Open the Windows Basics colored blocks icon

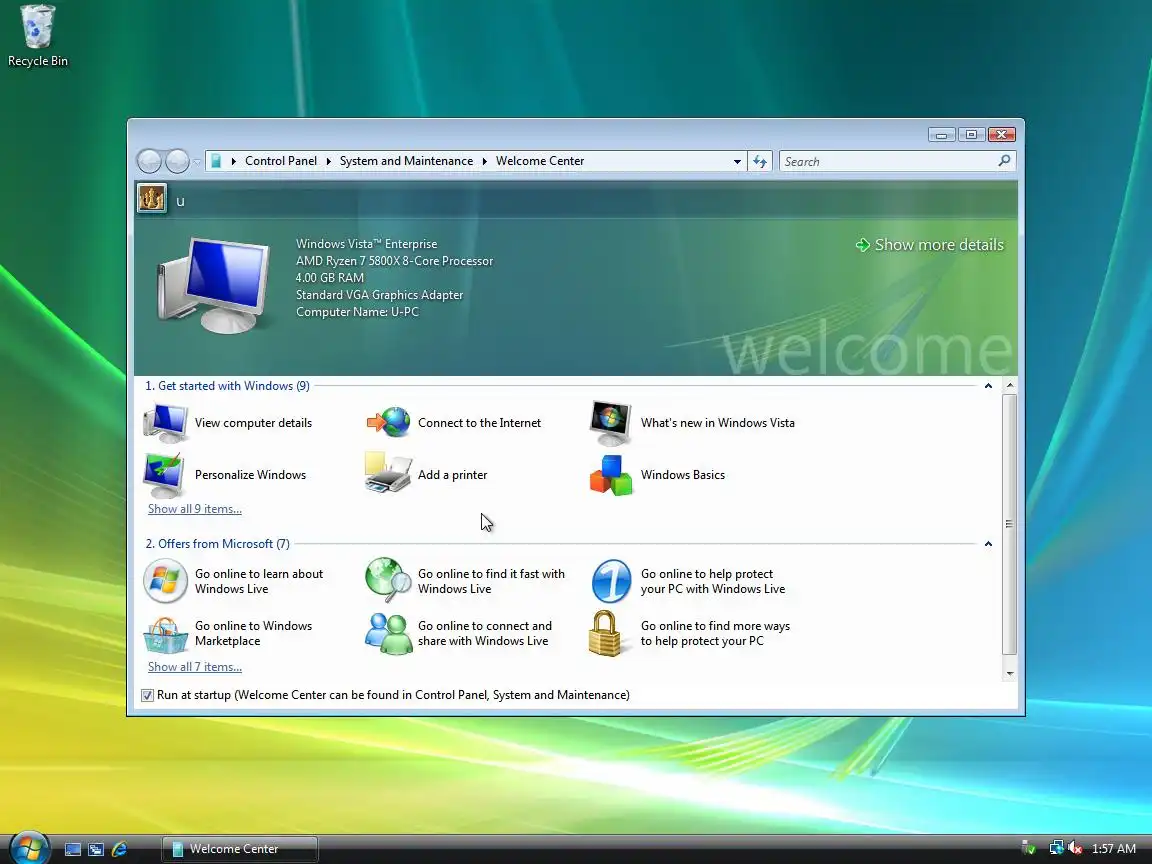611,475
